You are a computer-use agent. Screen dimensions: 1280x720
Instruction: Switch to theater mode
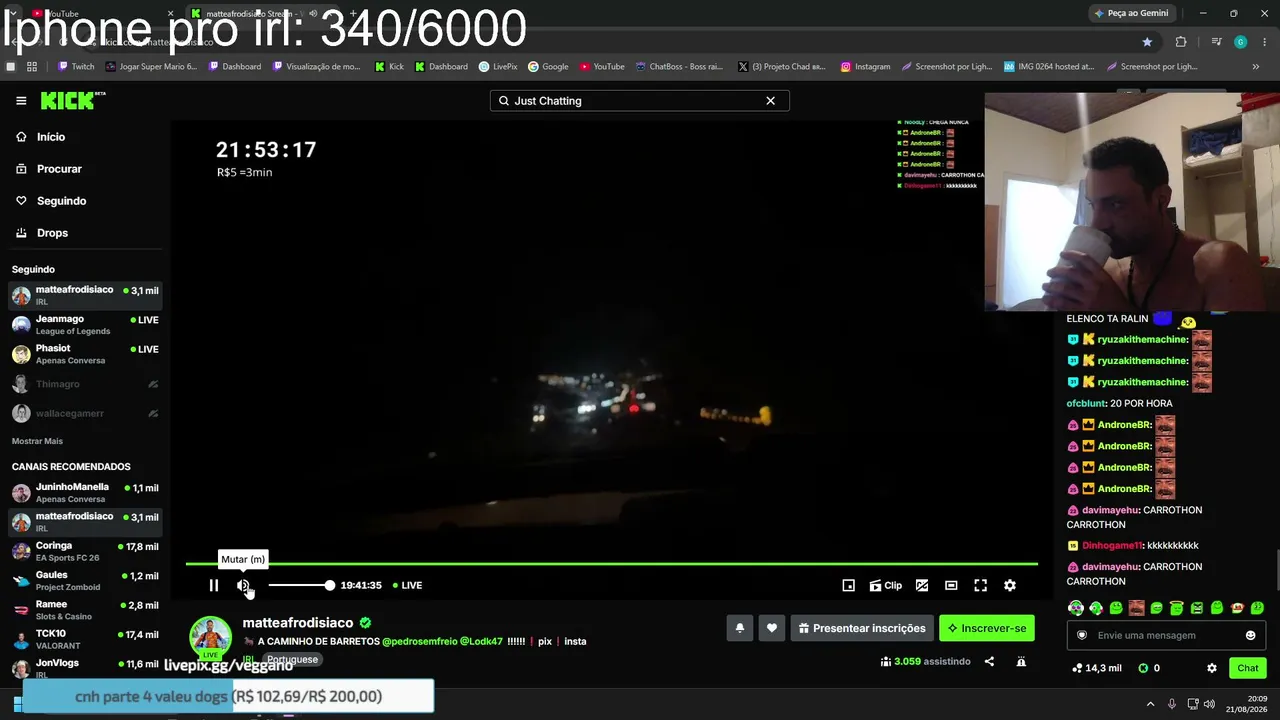pos(951,585)
